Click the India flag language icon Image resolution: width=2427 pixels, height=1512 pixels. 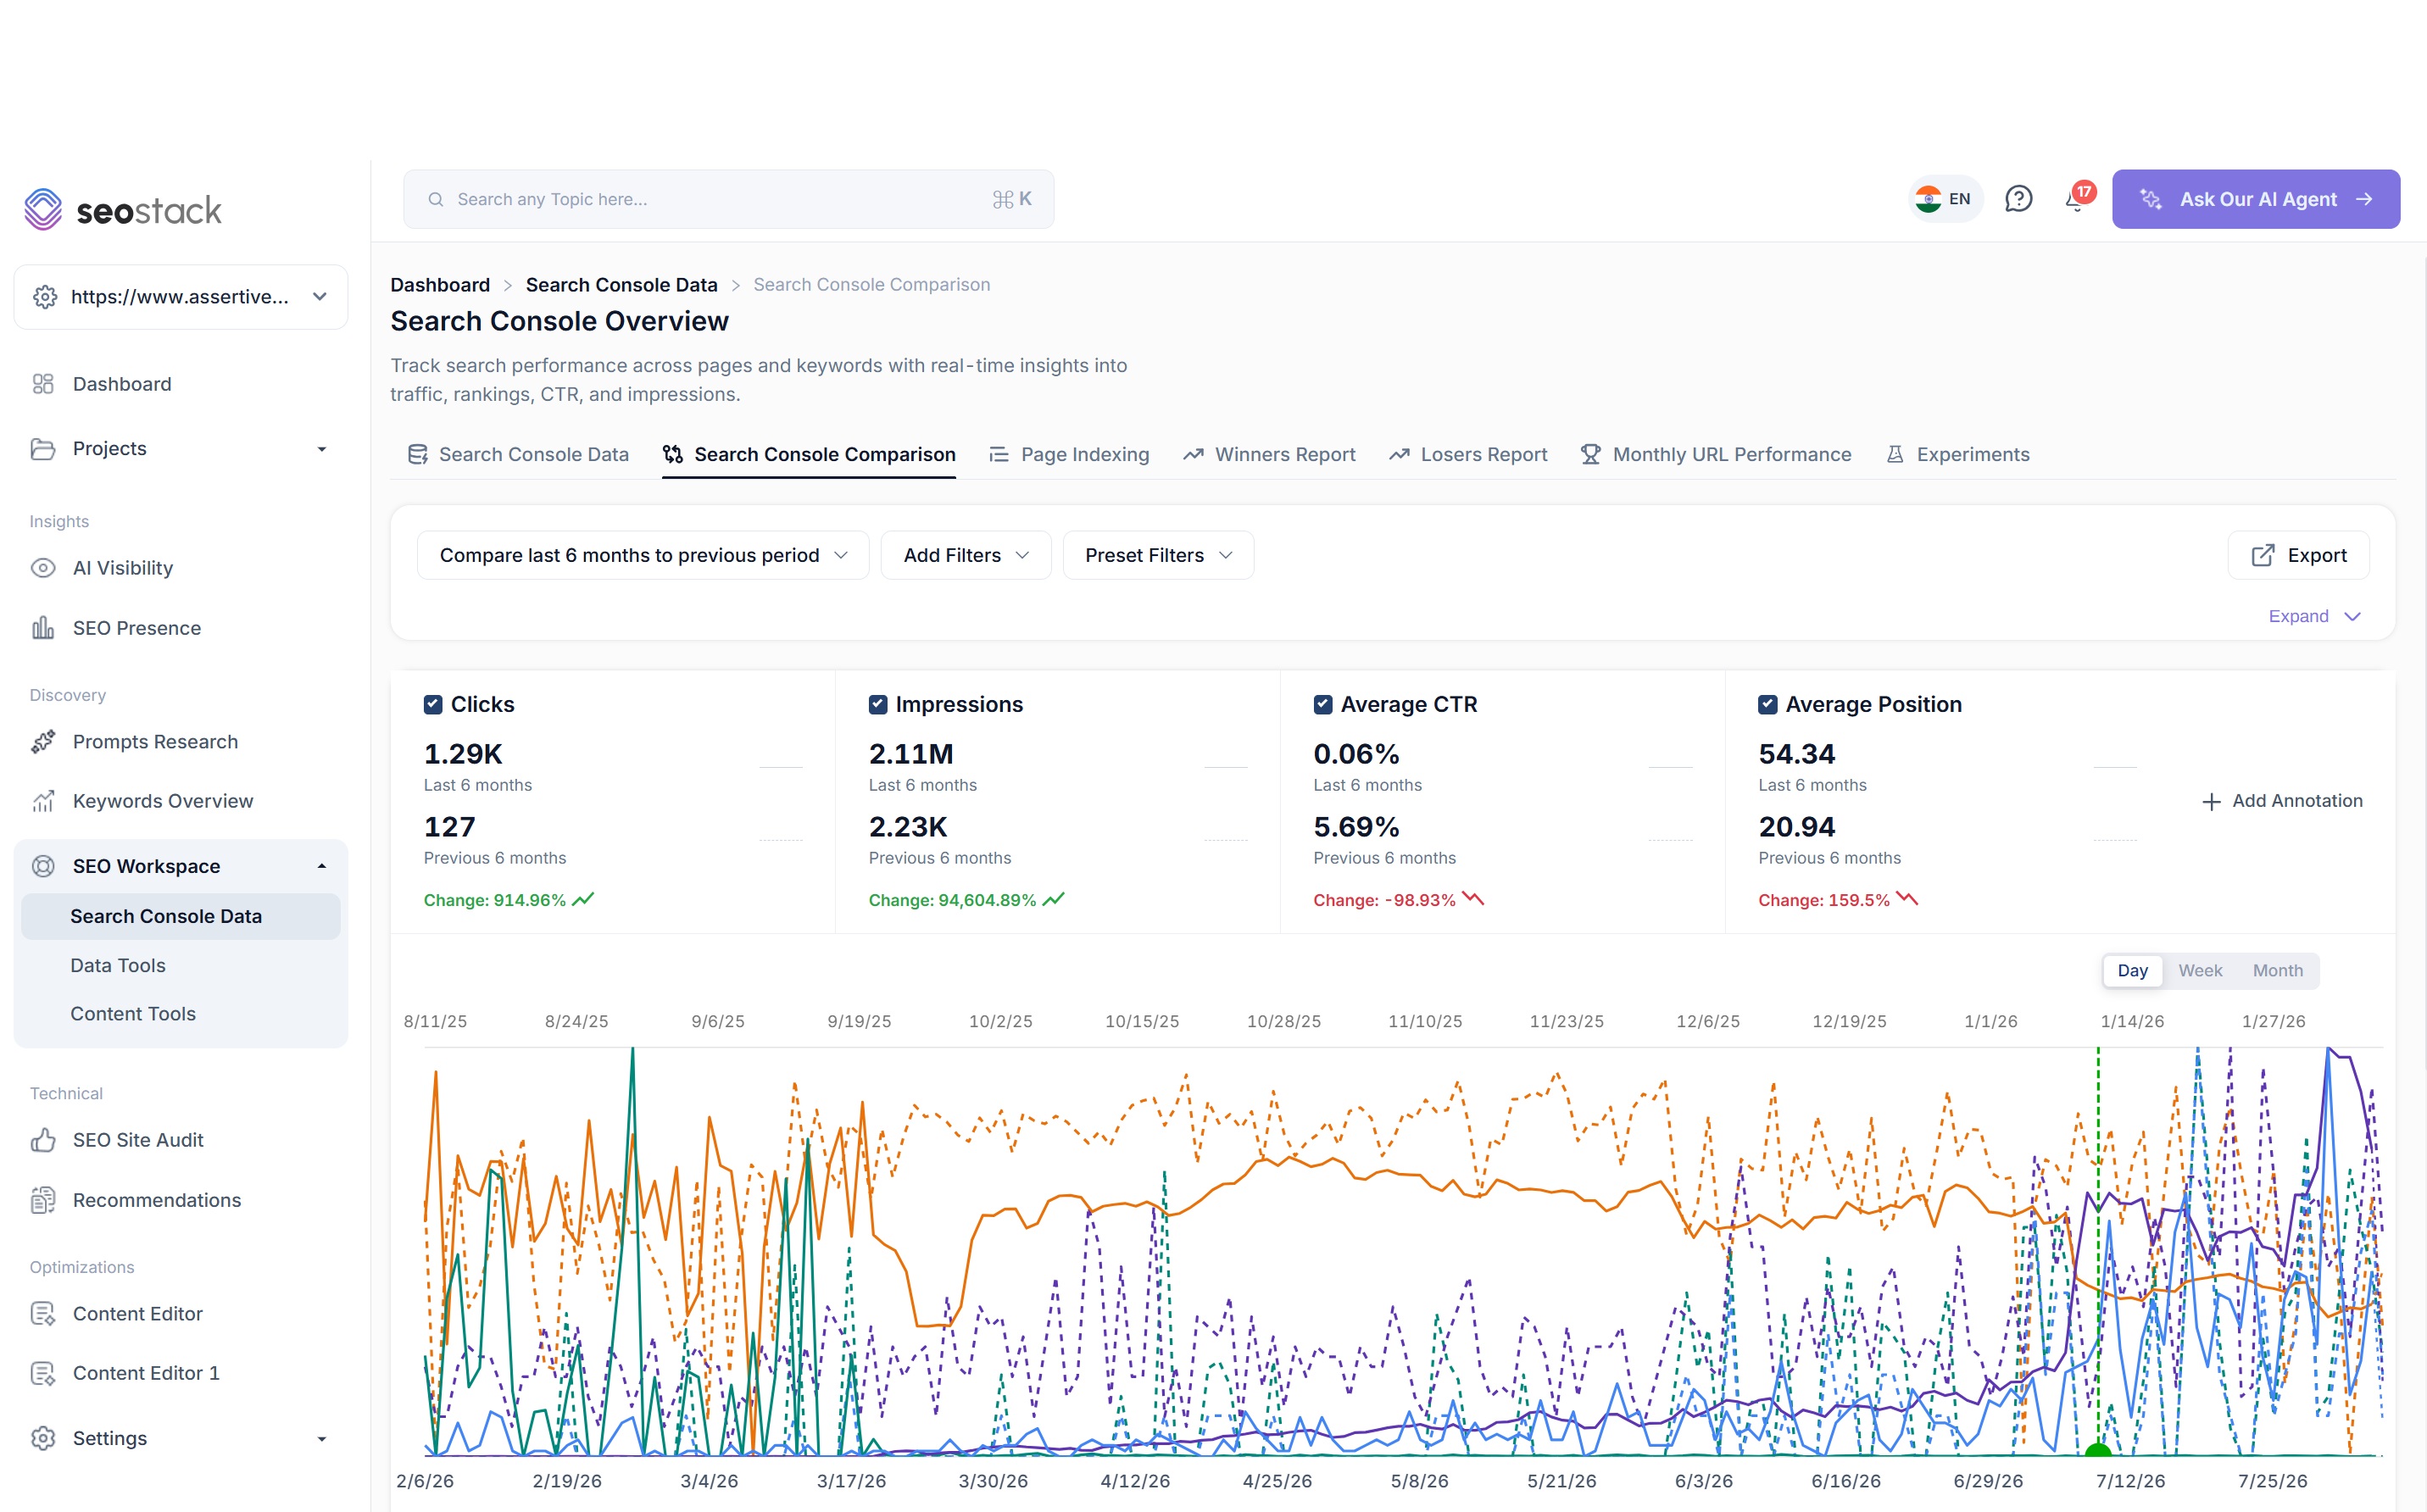tap(1929, 199)
